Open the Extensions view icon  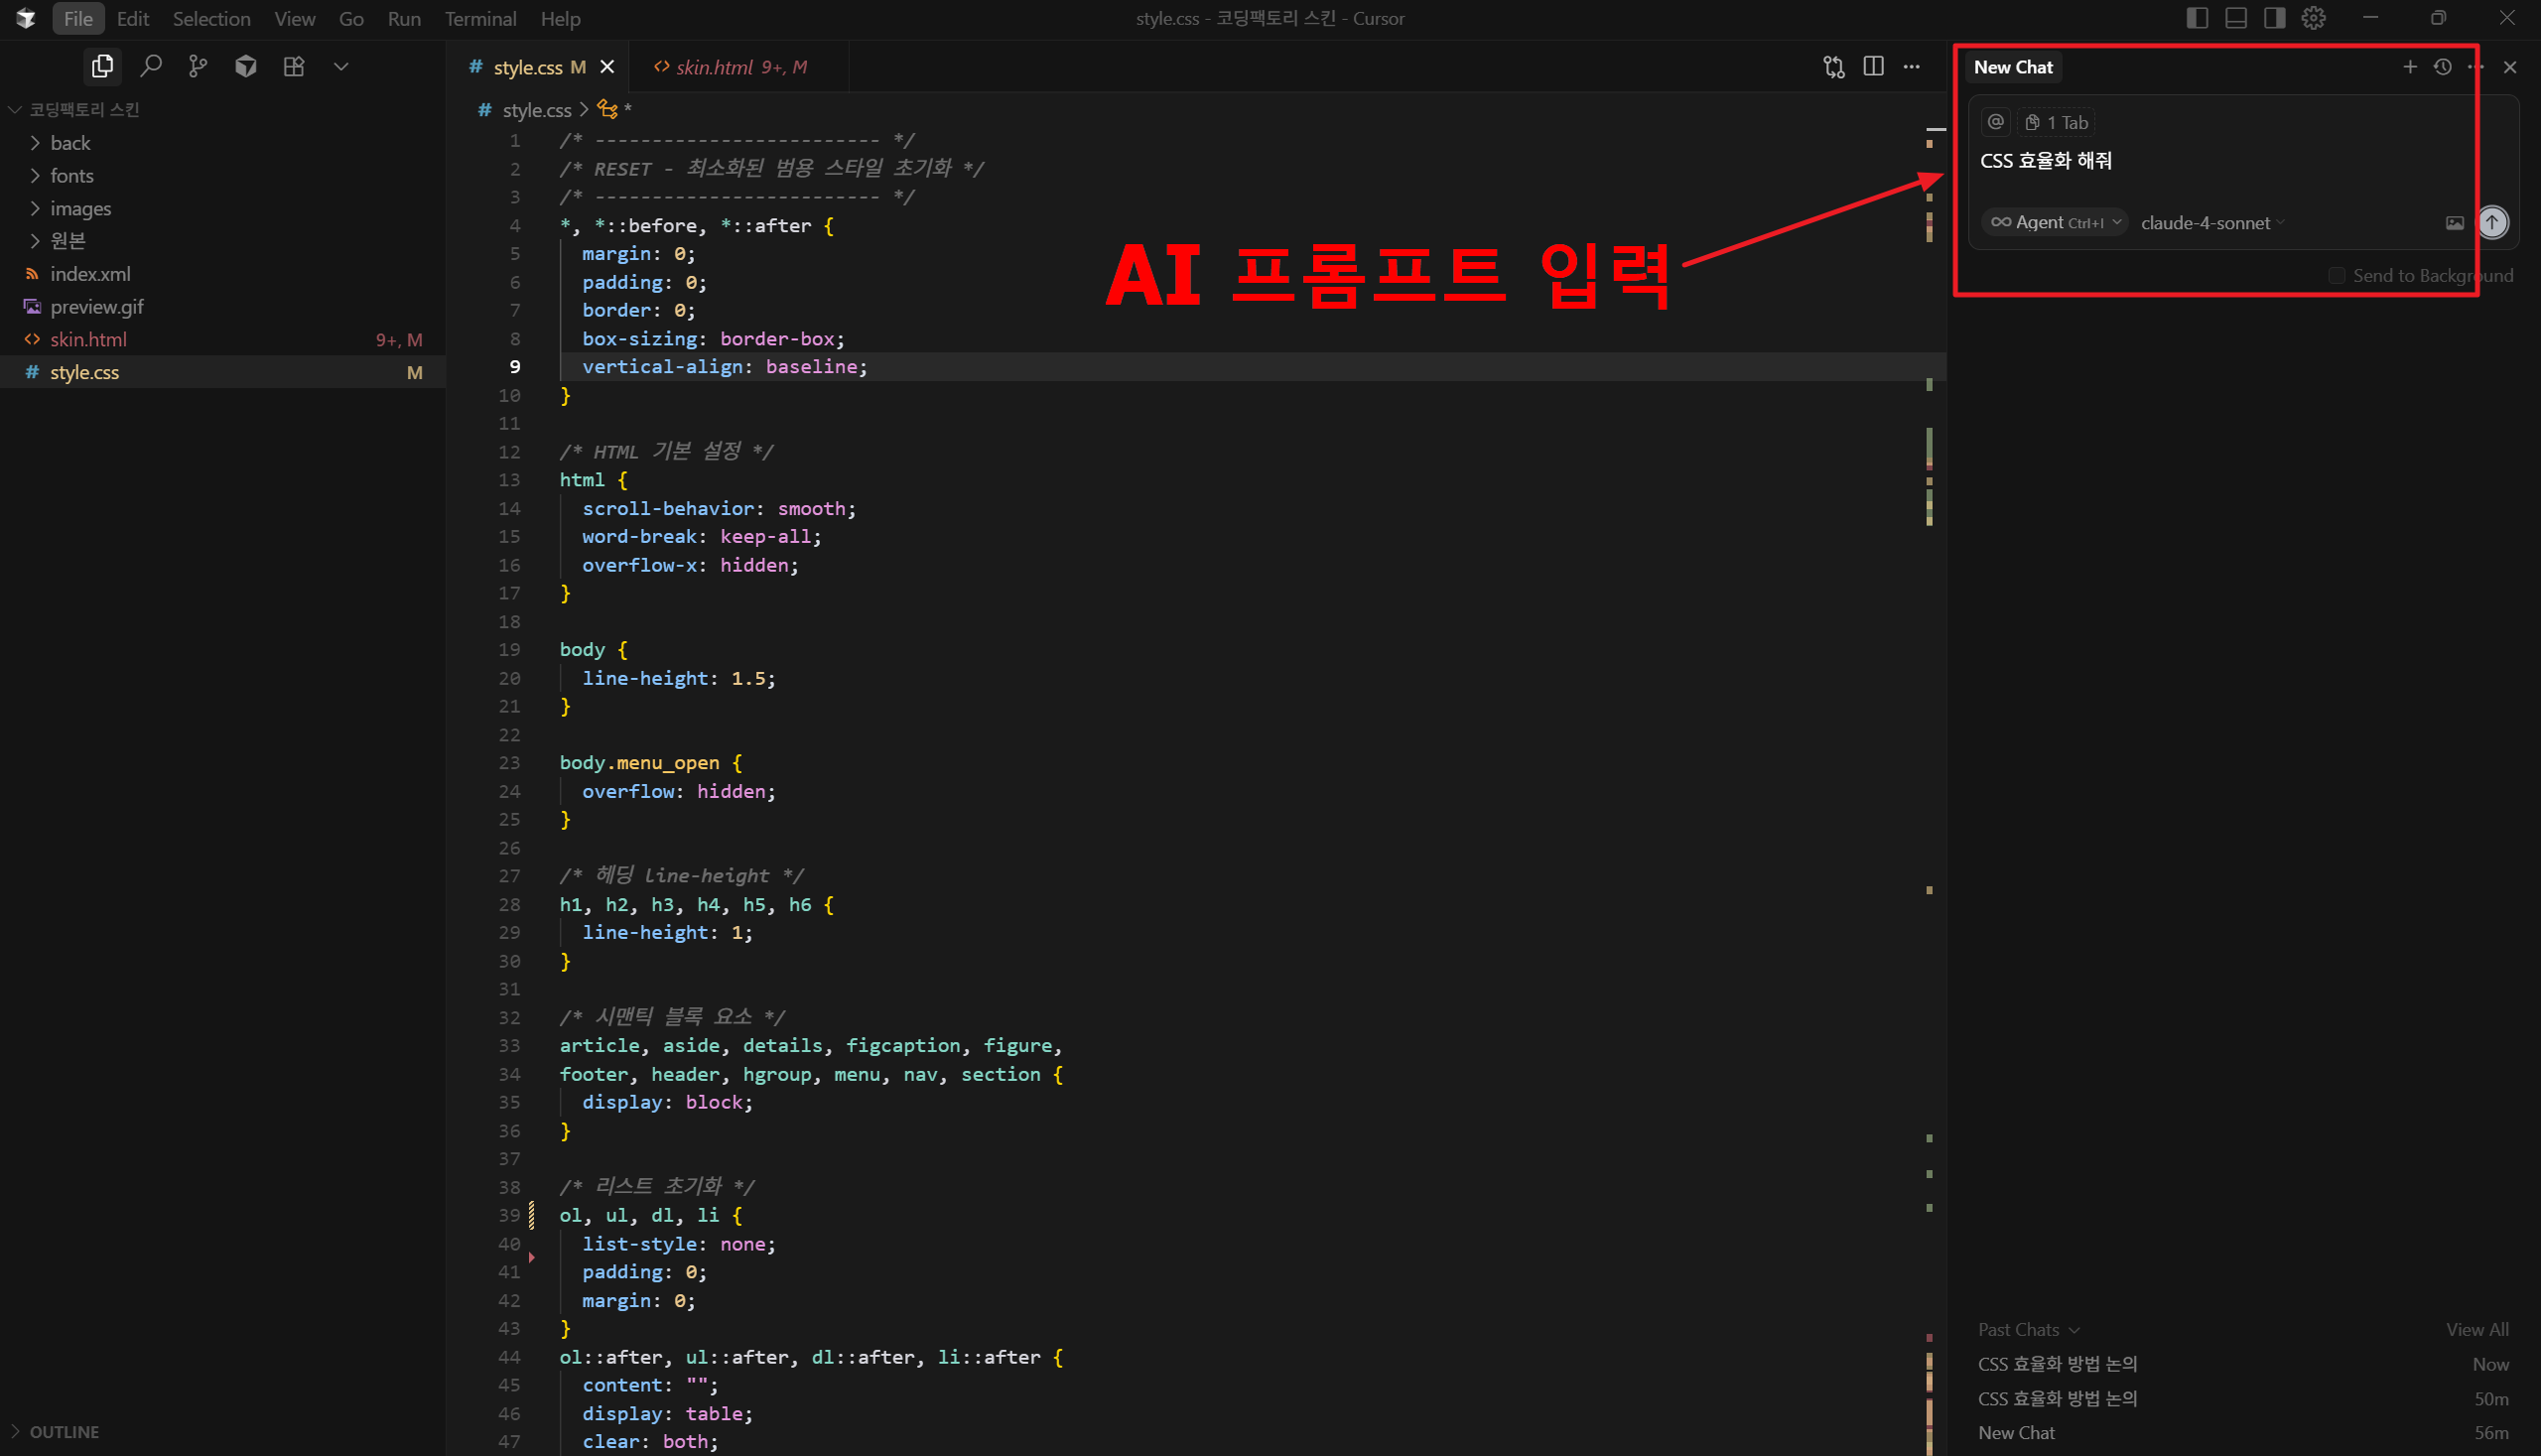point(293,66)
